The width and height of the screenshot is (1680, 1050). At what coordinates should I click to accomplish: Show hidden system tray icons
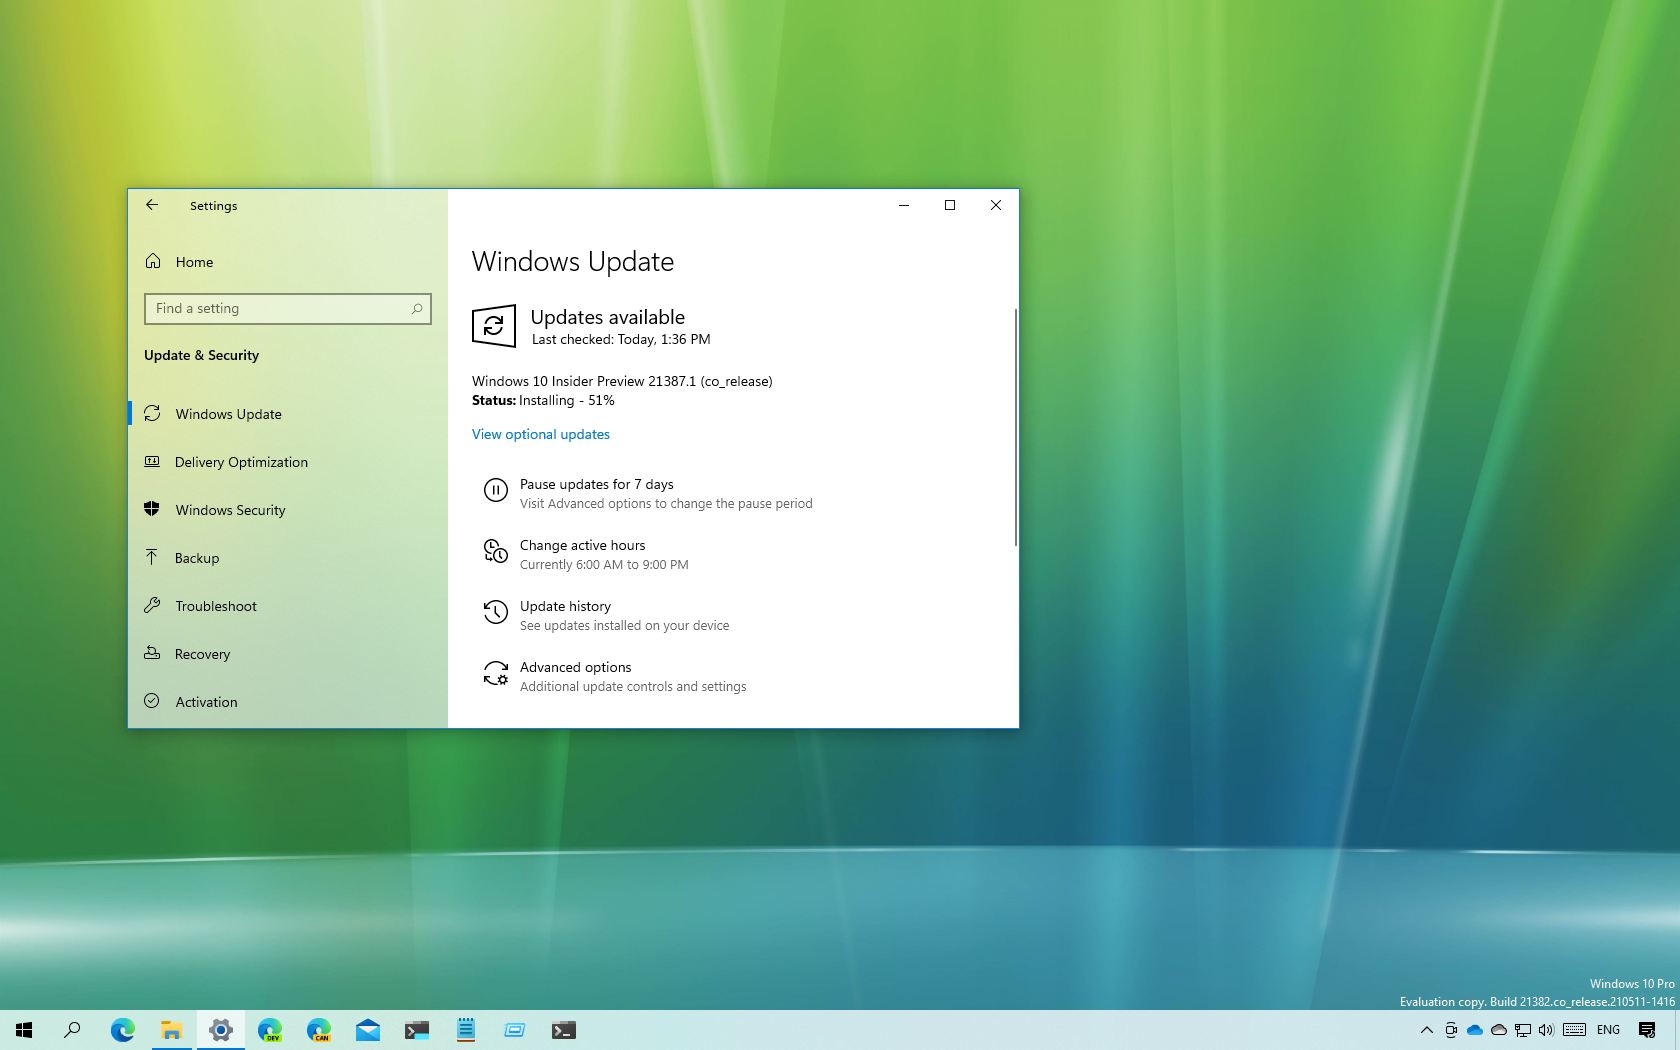pyautogui.click(x=1426, y=1030)
